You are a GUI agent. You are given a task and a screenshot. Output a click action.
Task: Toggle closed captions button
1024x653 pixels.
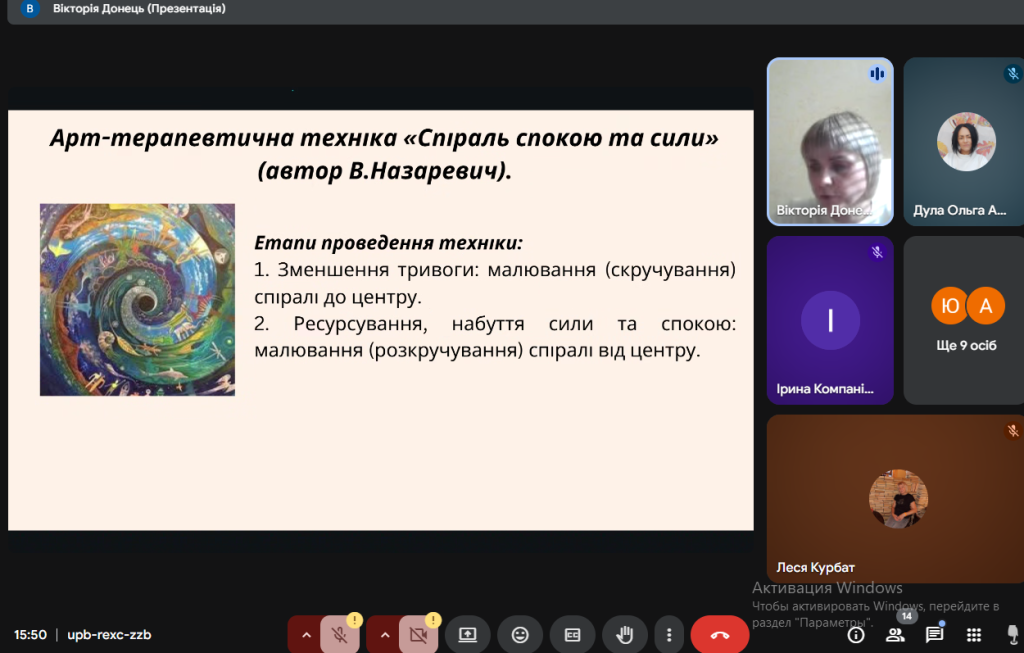(x=572, y=635)
